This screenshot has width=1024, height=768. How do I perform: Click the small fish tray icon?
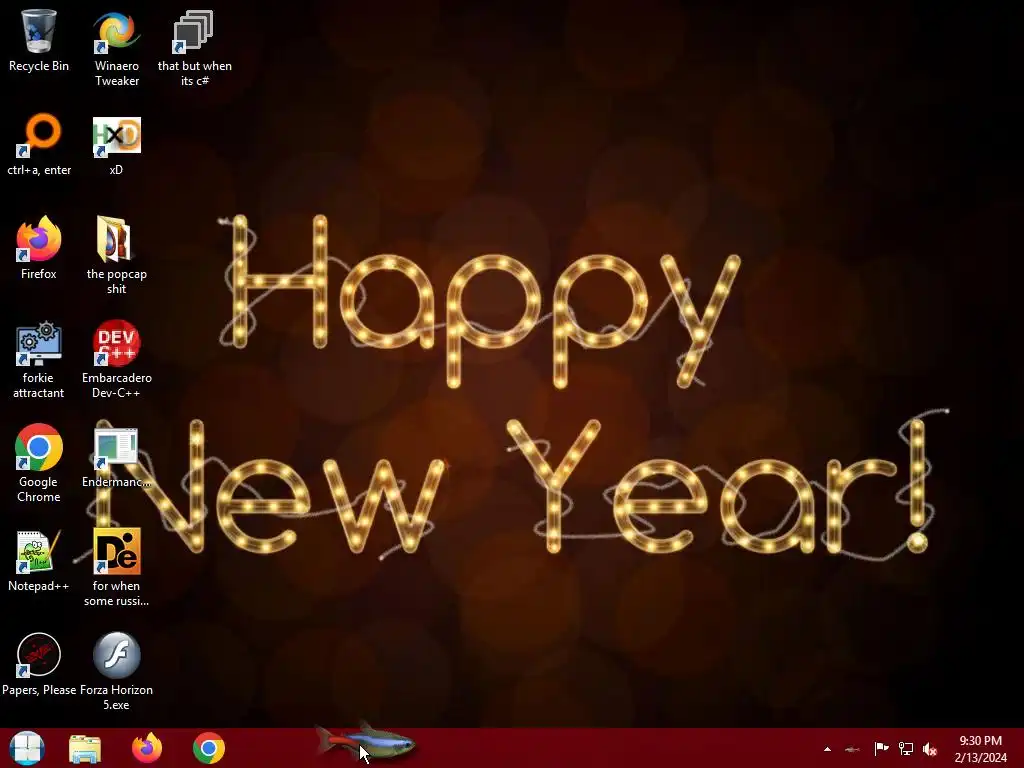(852, 749)
